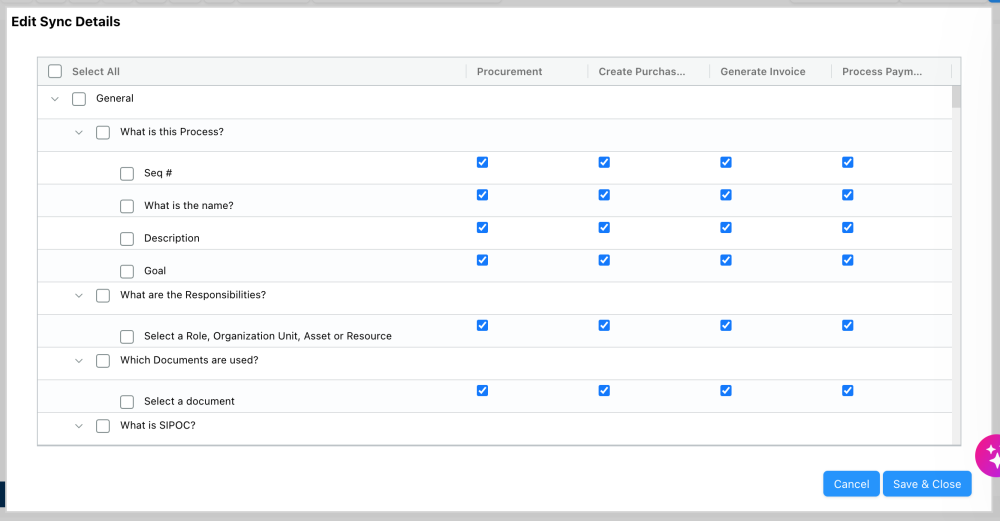Check the Select All checkbox

(55, 72)
